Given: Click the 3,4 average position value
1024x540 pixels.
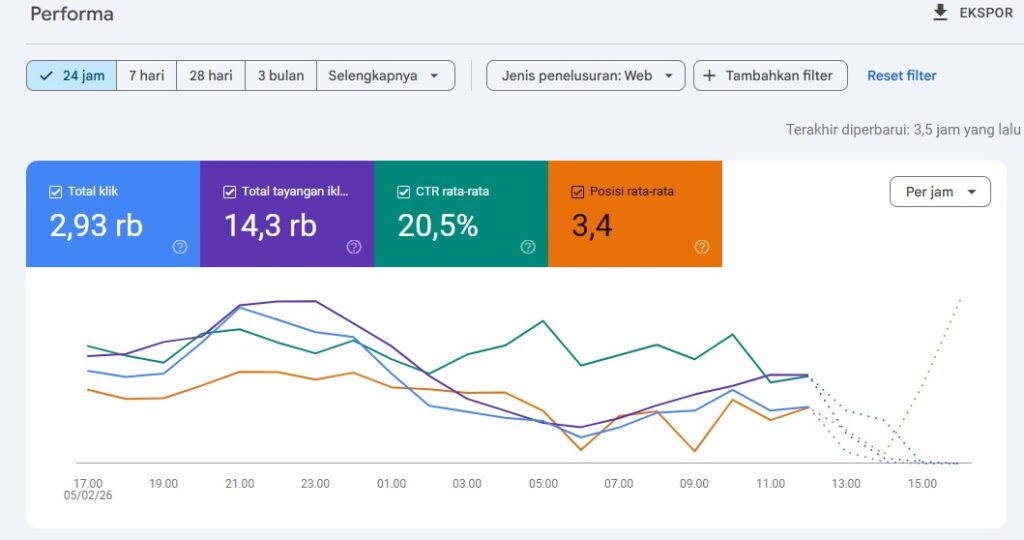Looking at the screenshot, I should pos(592,226).
